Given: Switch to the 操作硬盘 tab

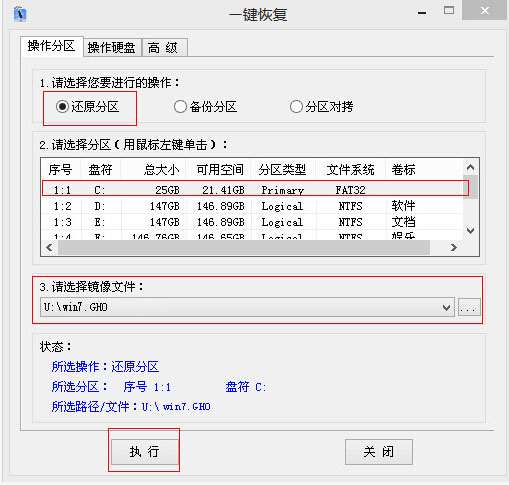Looking at the screenshot, I should tap(112, 48).
